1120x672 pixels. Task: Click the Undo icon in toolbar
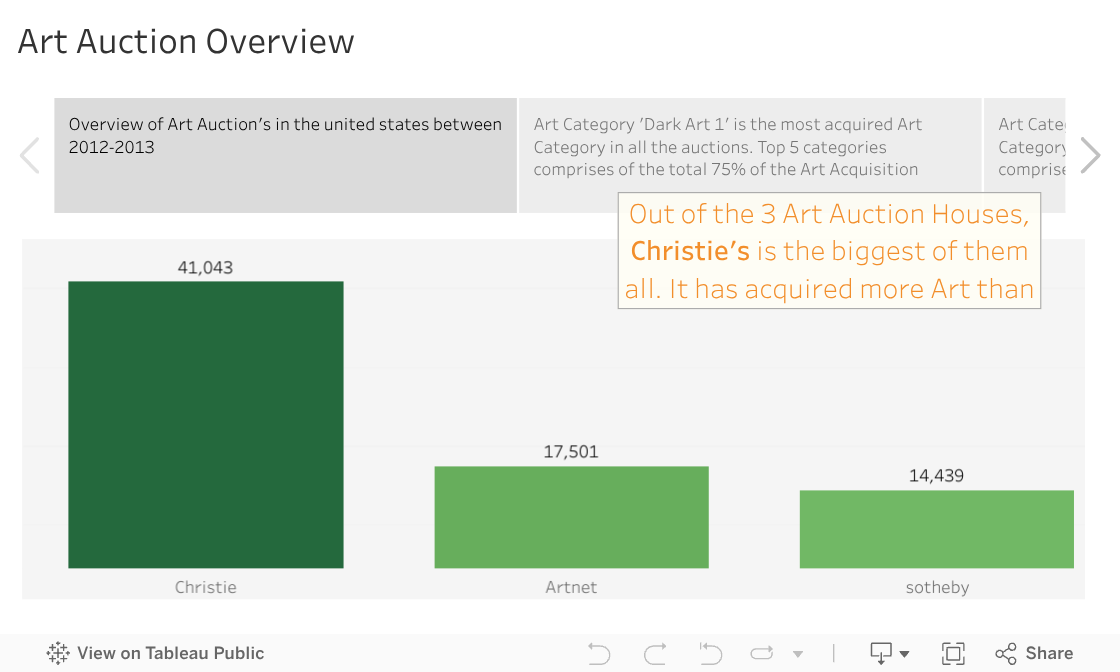point(599,654)
